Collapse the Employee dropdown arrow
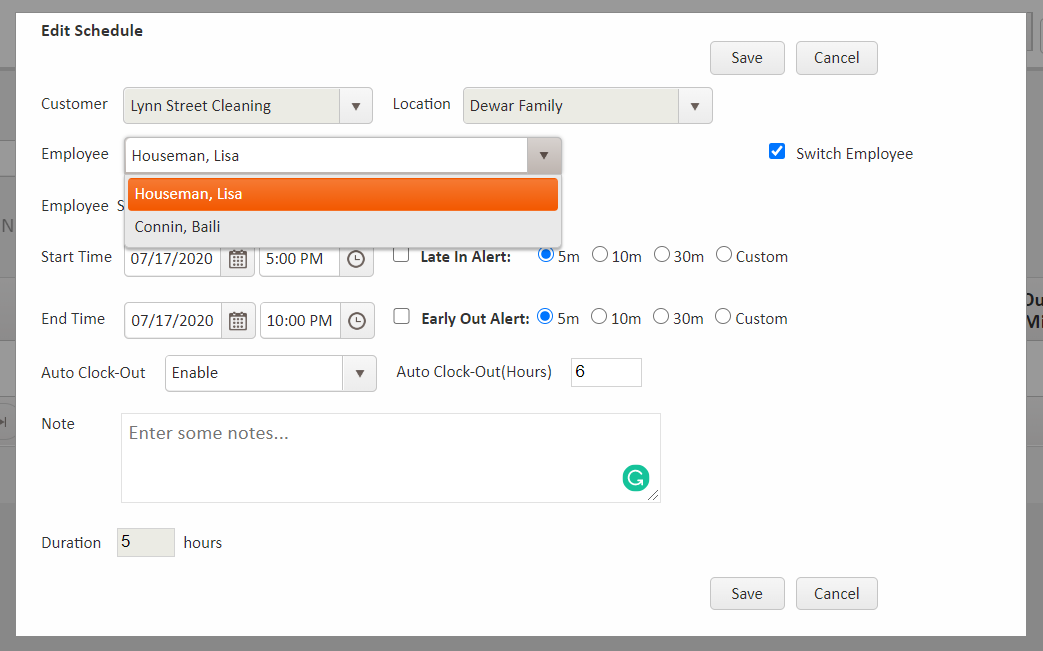 coord(543,156)
